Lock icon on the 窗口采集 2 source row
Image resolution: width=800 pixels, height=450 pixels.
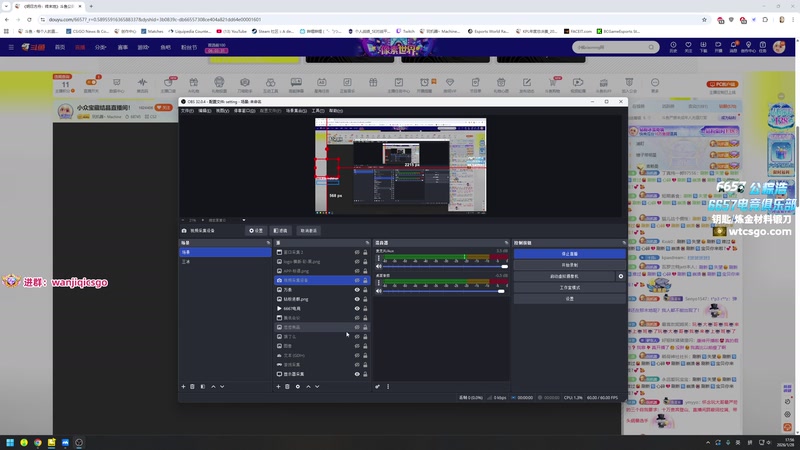click(x=365, y=252)
